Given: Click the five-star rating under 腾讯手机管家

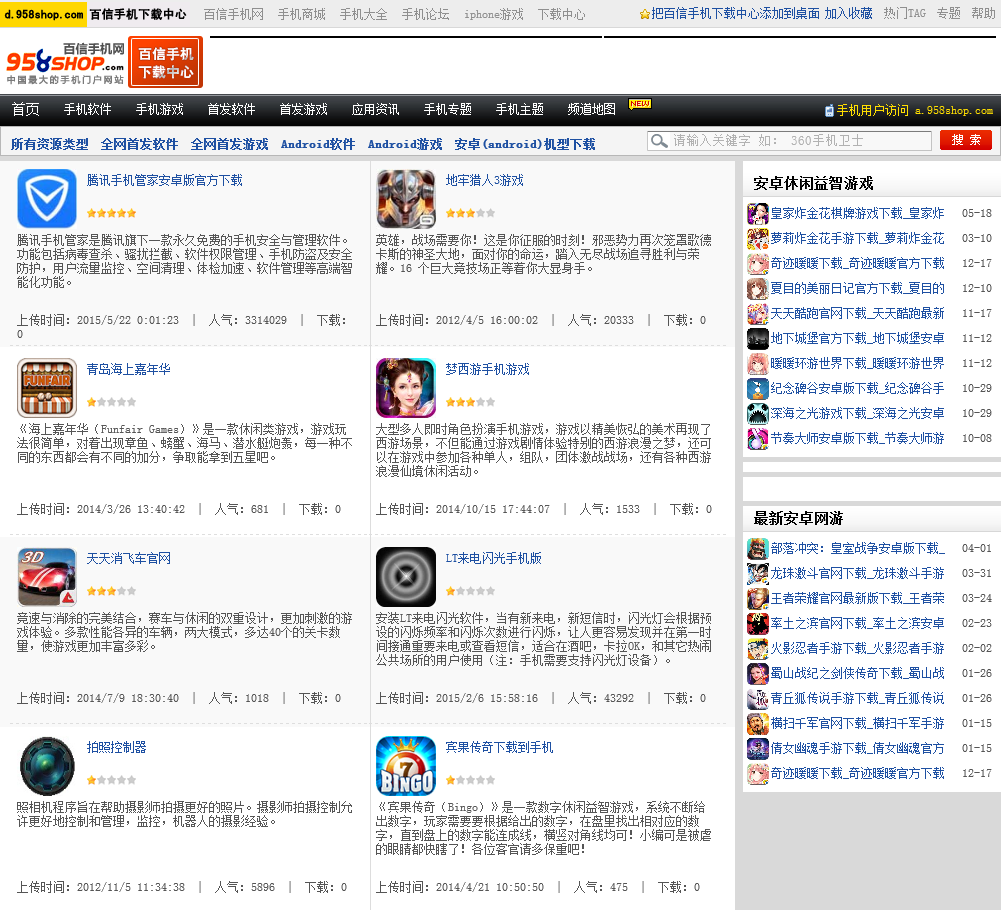Looking at the screenshot, I should (111, 213).
